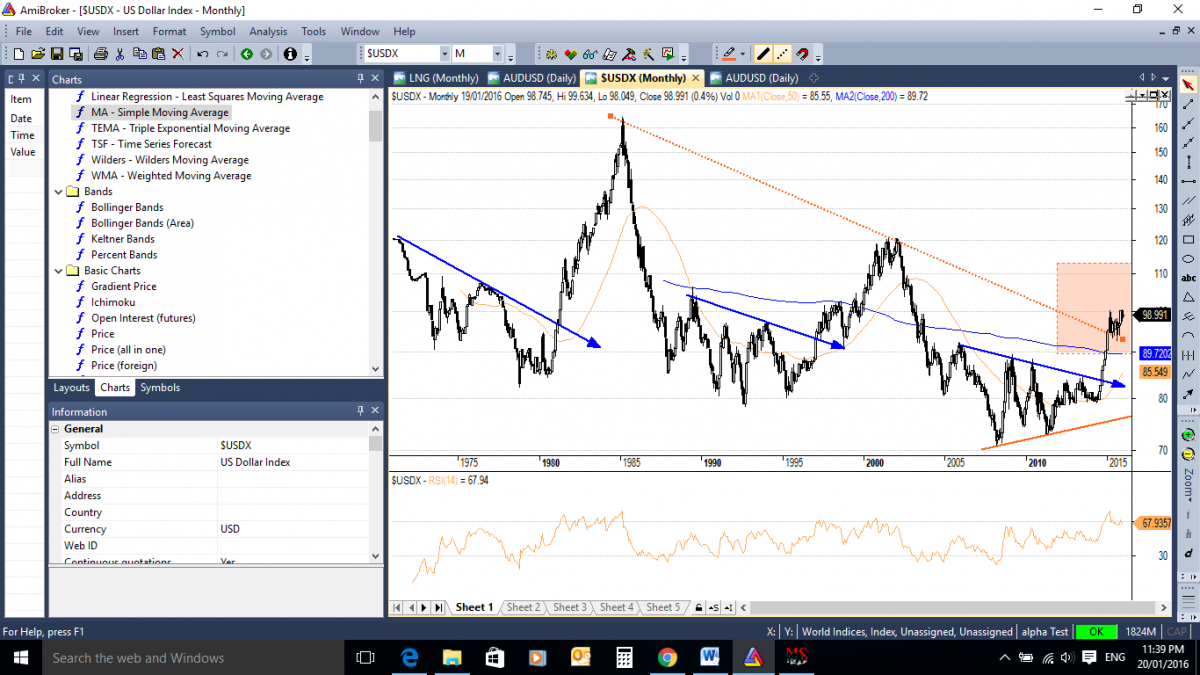Click the Full Name value field

(x=293, y=462)
